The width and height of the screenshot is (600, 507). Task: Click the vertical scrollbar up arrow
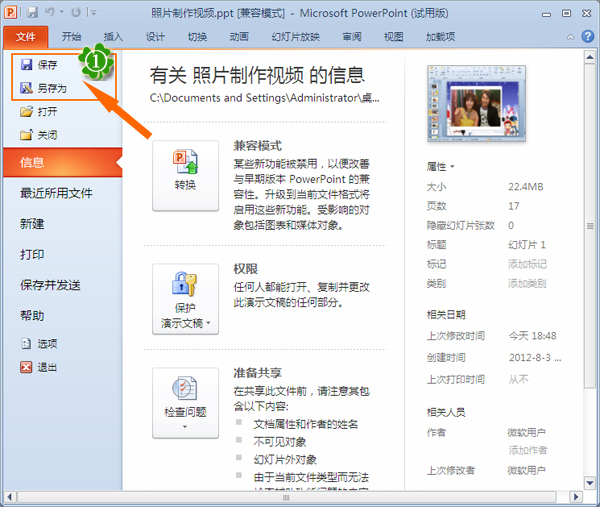pos(590,58)
